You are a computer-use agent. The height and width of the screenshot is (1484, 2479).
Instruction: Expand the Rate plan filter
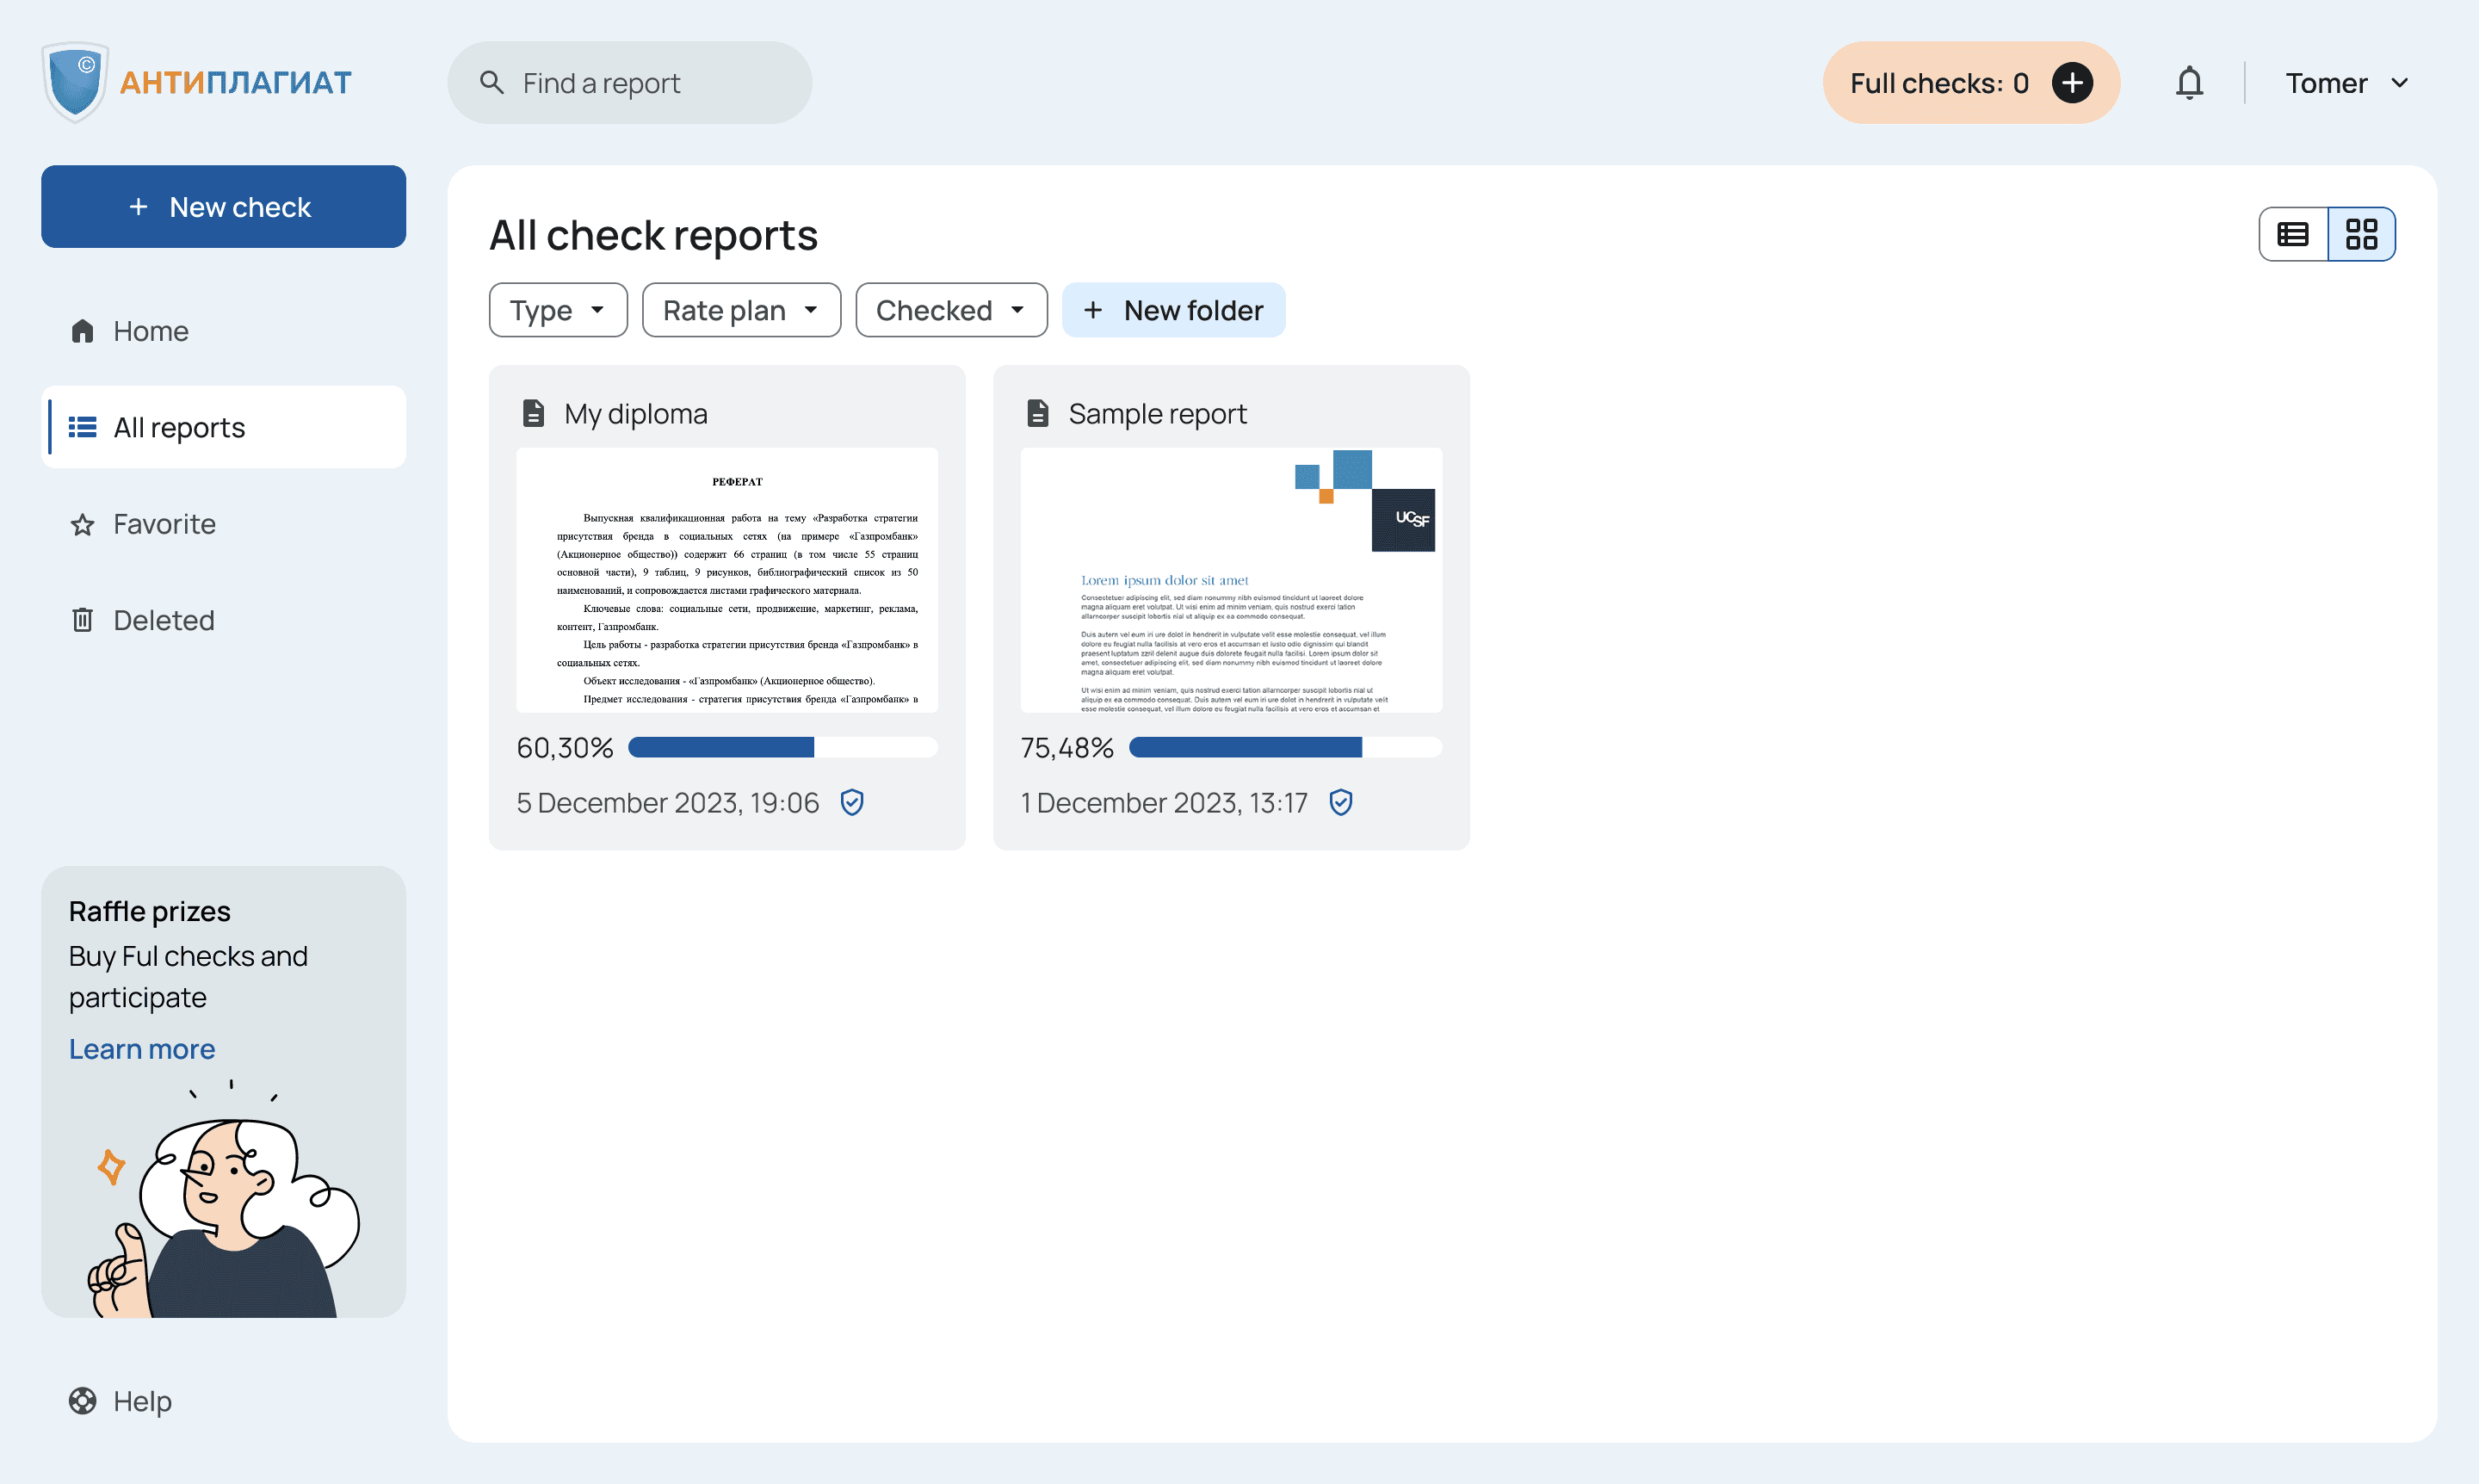coord(740,310)
